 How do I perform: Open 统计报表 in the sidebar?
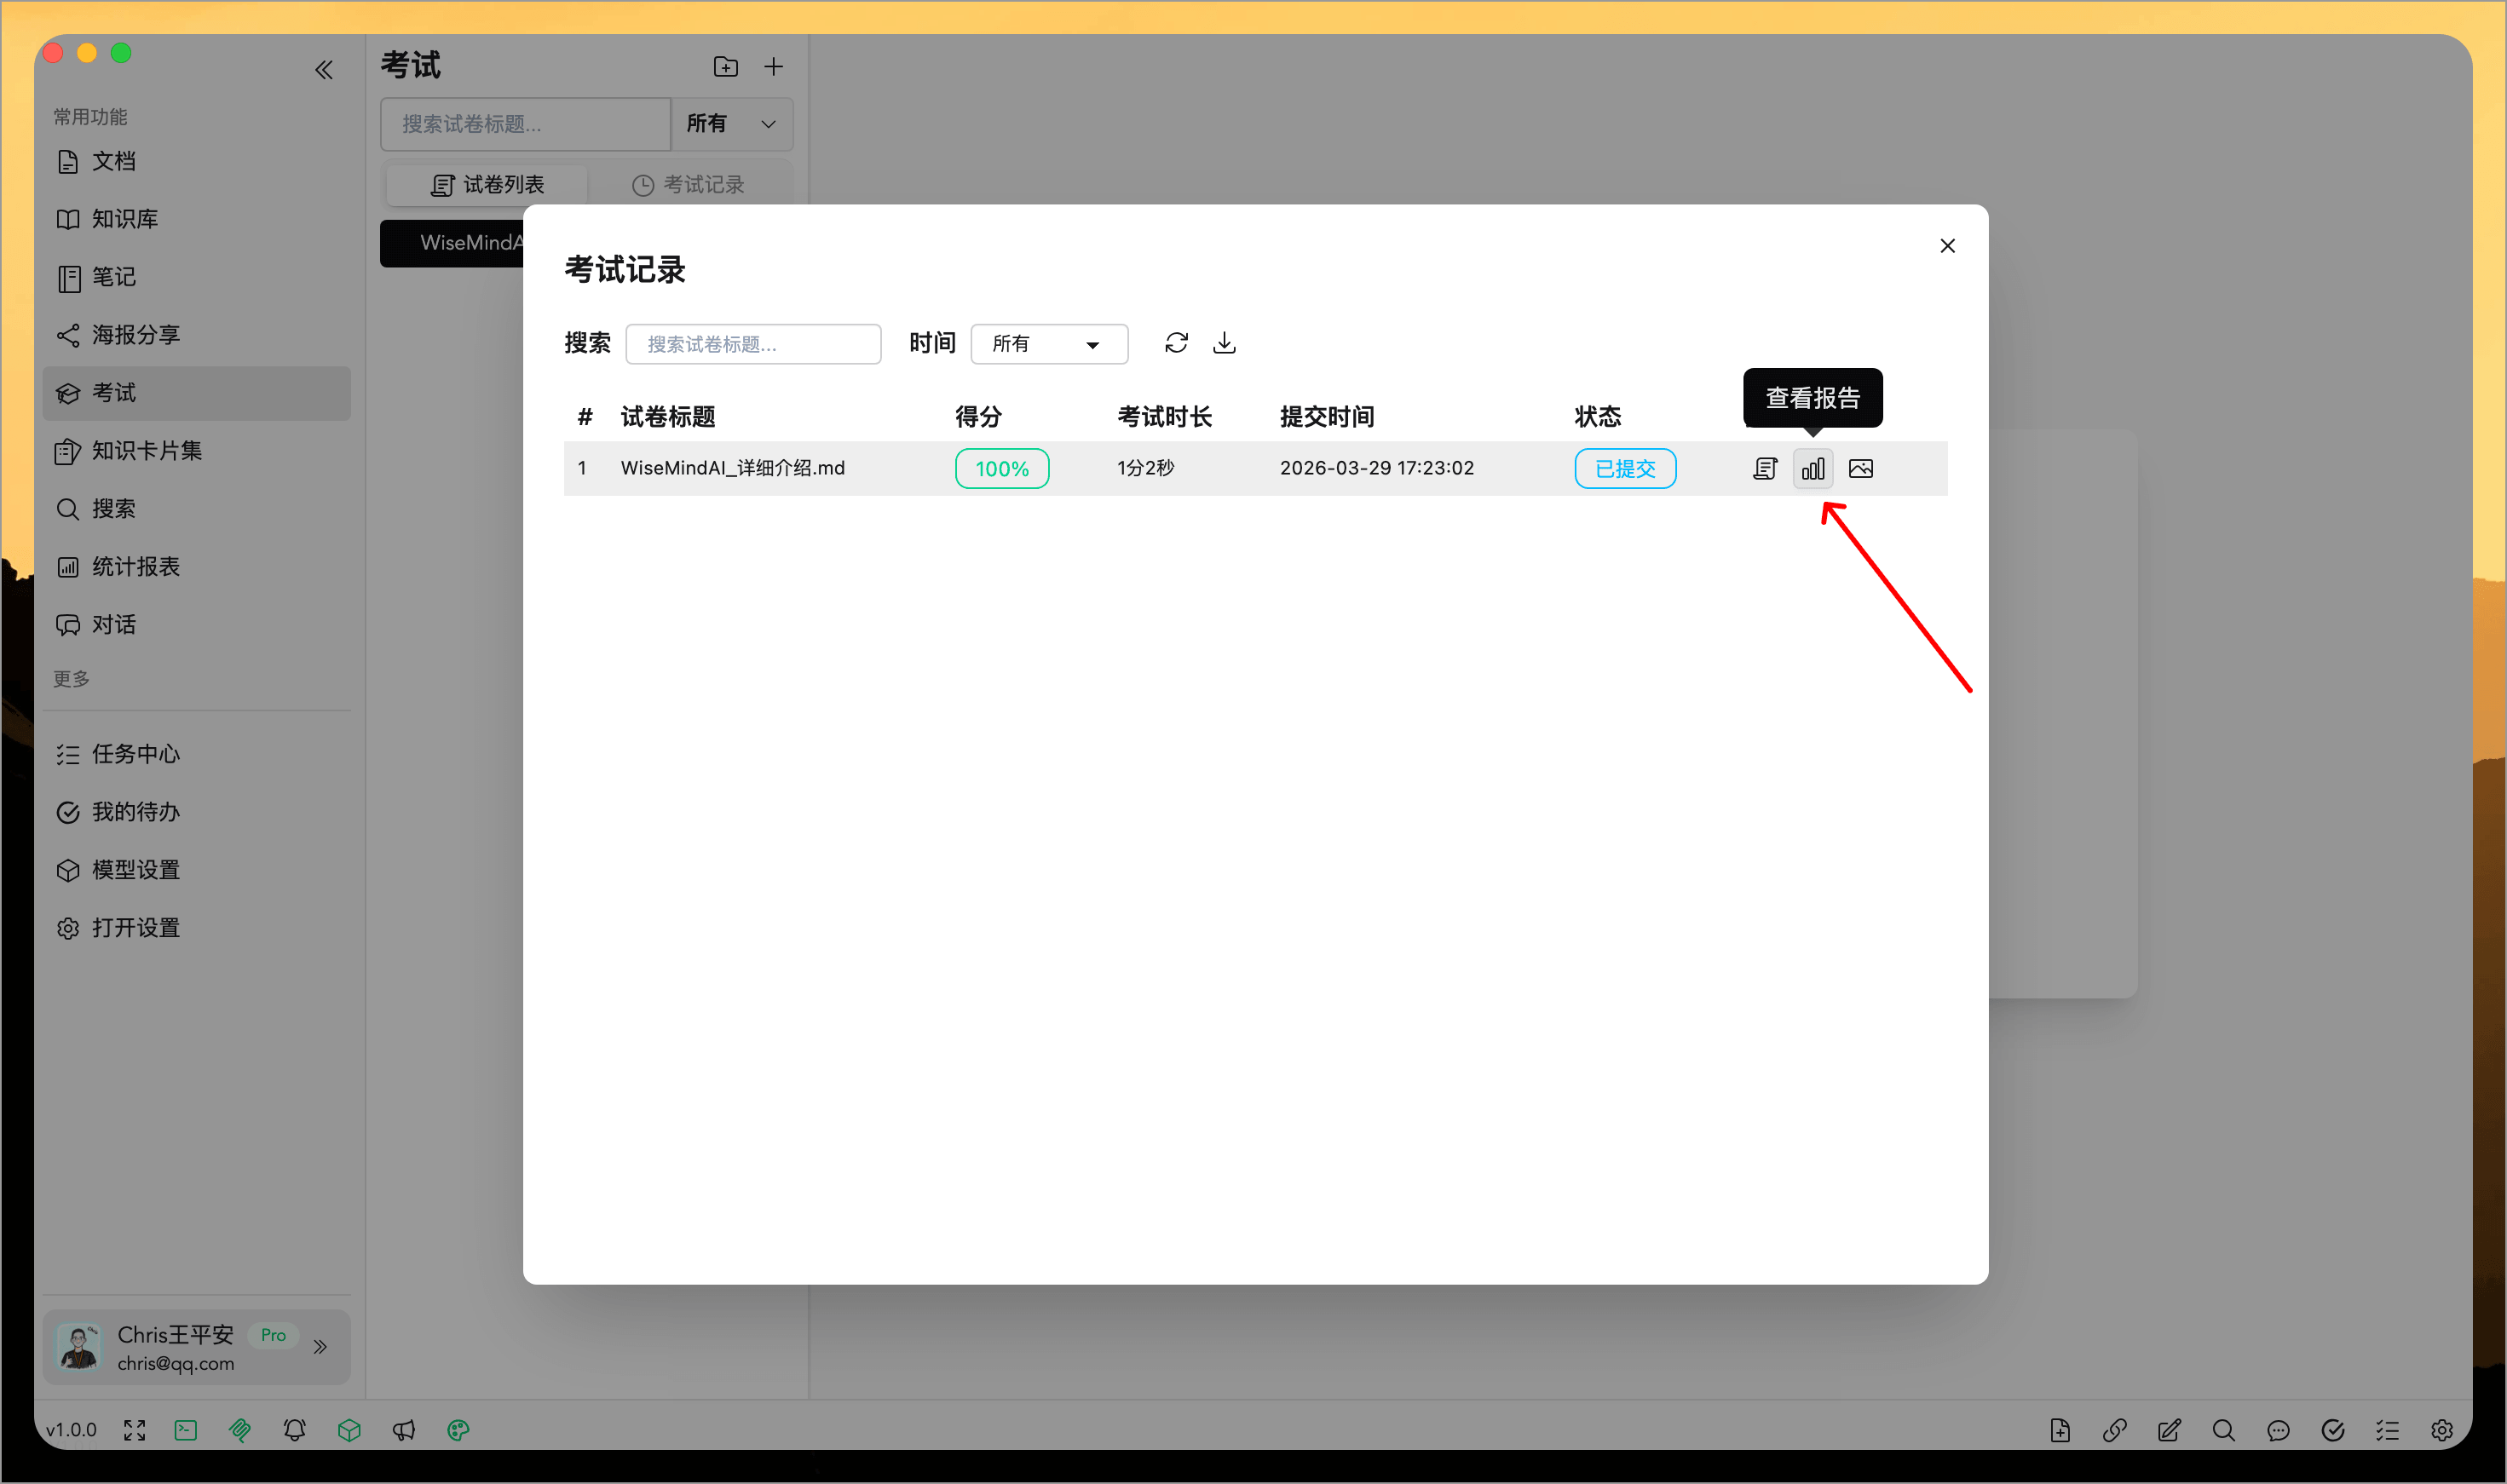[135, 567]
